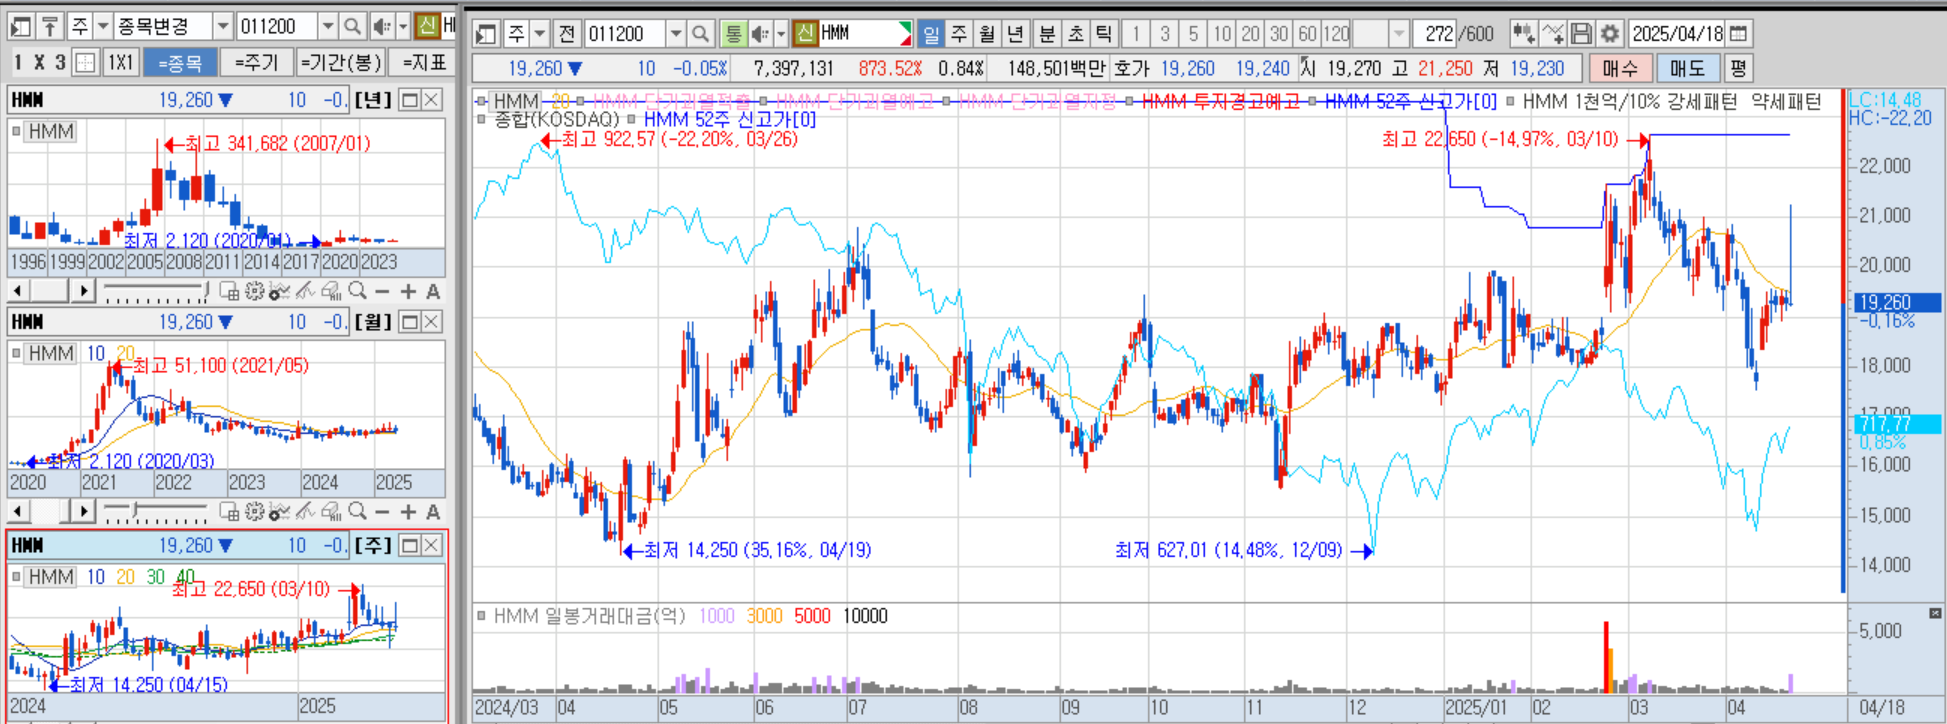Click the pin-to-top arrow icon in left toolbar
Viewport: 1947px width, 724px height.
pos(50,26)
